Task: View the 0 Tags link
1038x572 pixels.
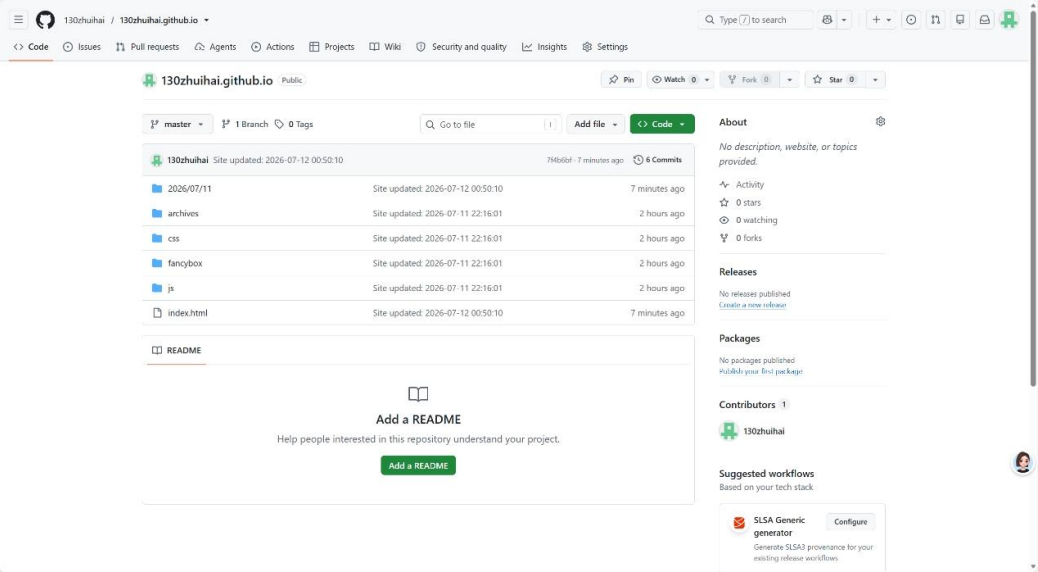Action: [294, 124]
